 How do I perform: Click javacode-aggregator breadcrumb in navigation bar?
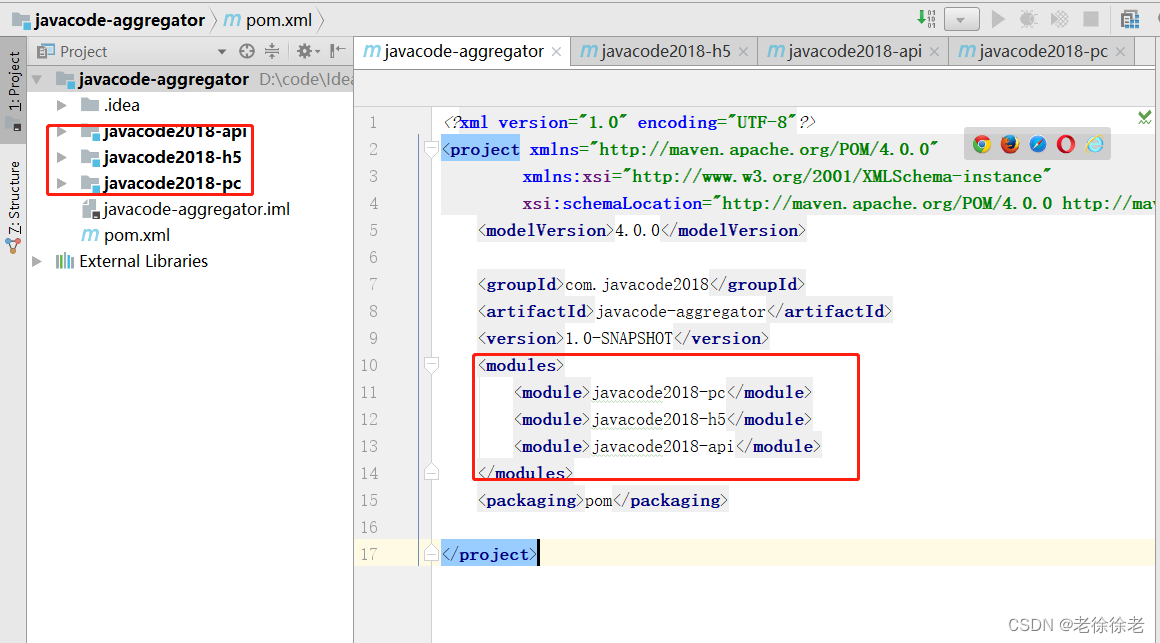(109, 20)
